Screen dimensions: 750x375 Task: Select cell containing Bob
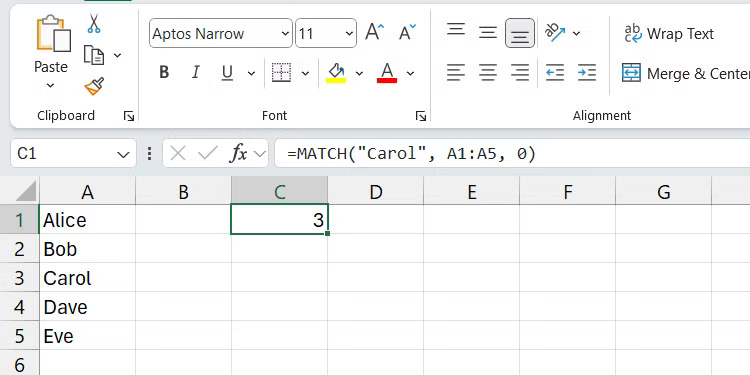click(x=88, y=249)
